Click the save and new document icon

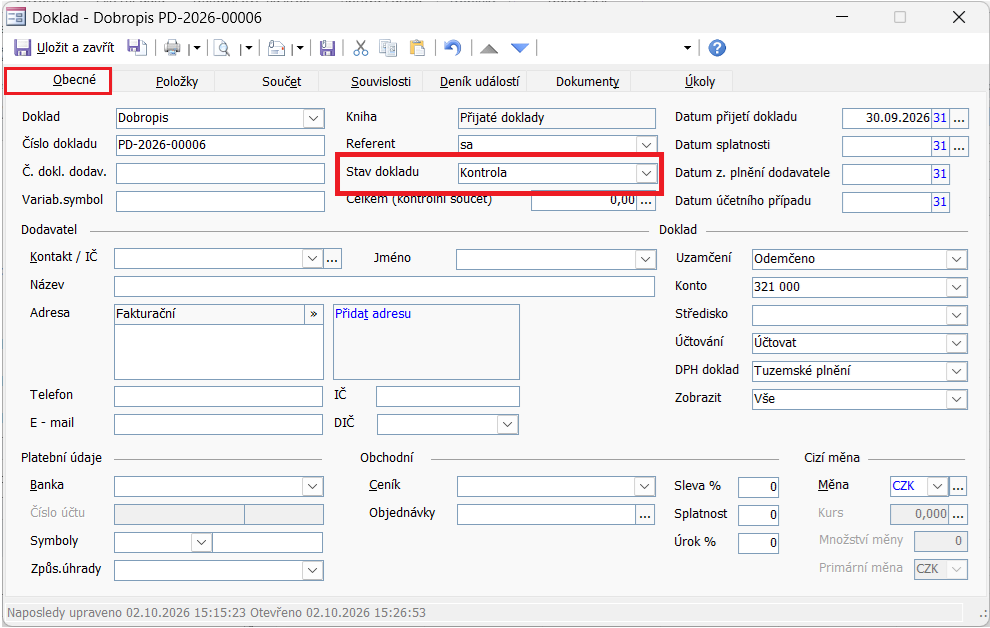pos(137,48)
